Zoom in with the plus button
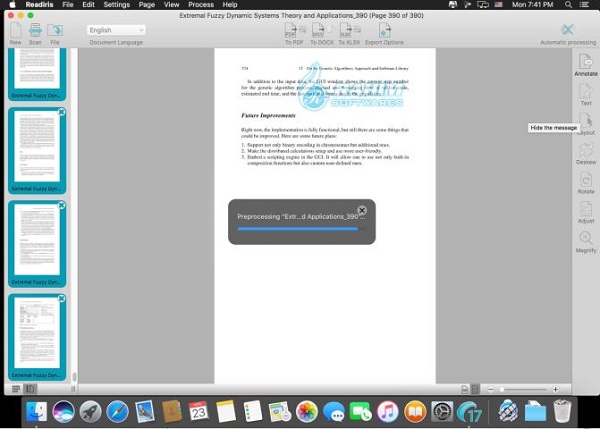Image resolution: width=600 pixels, height=429 pixels. [555, 389]
